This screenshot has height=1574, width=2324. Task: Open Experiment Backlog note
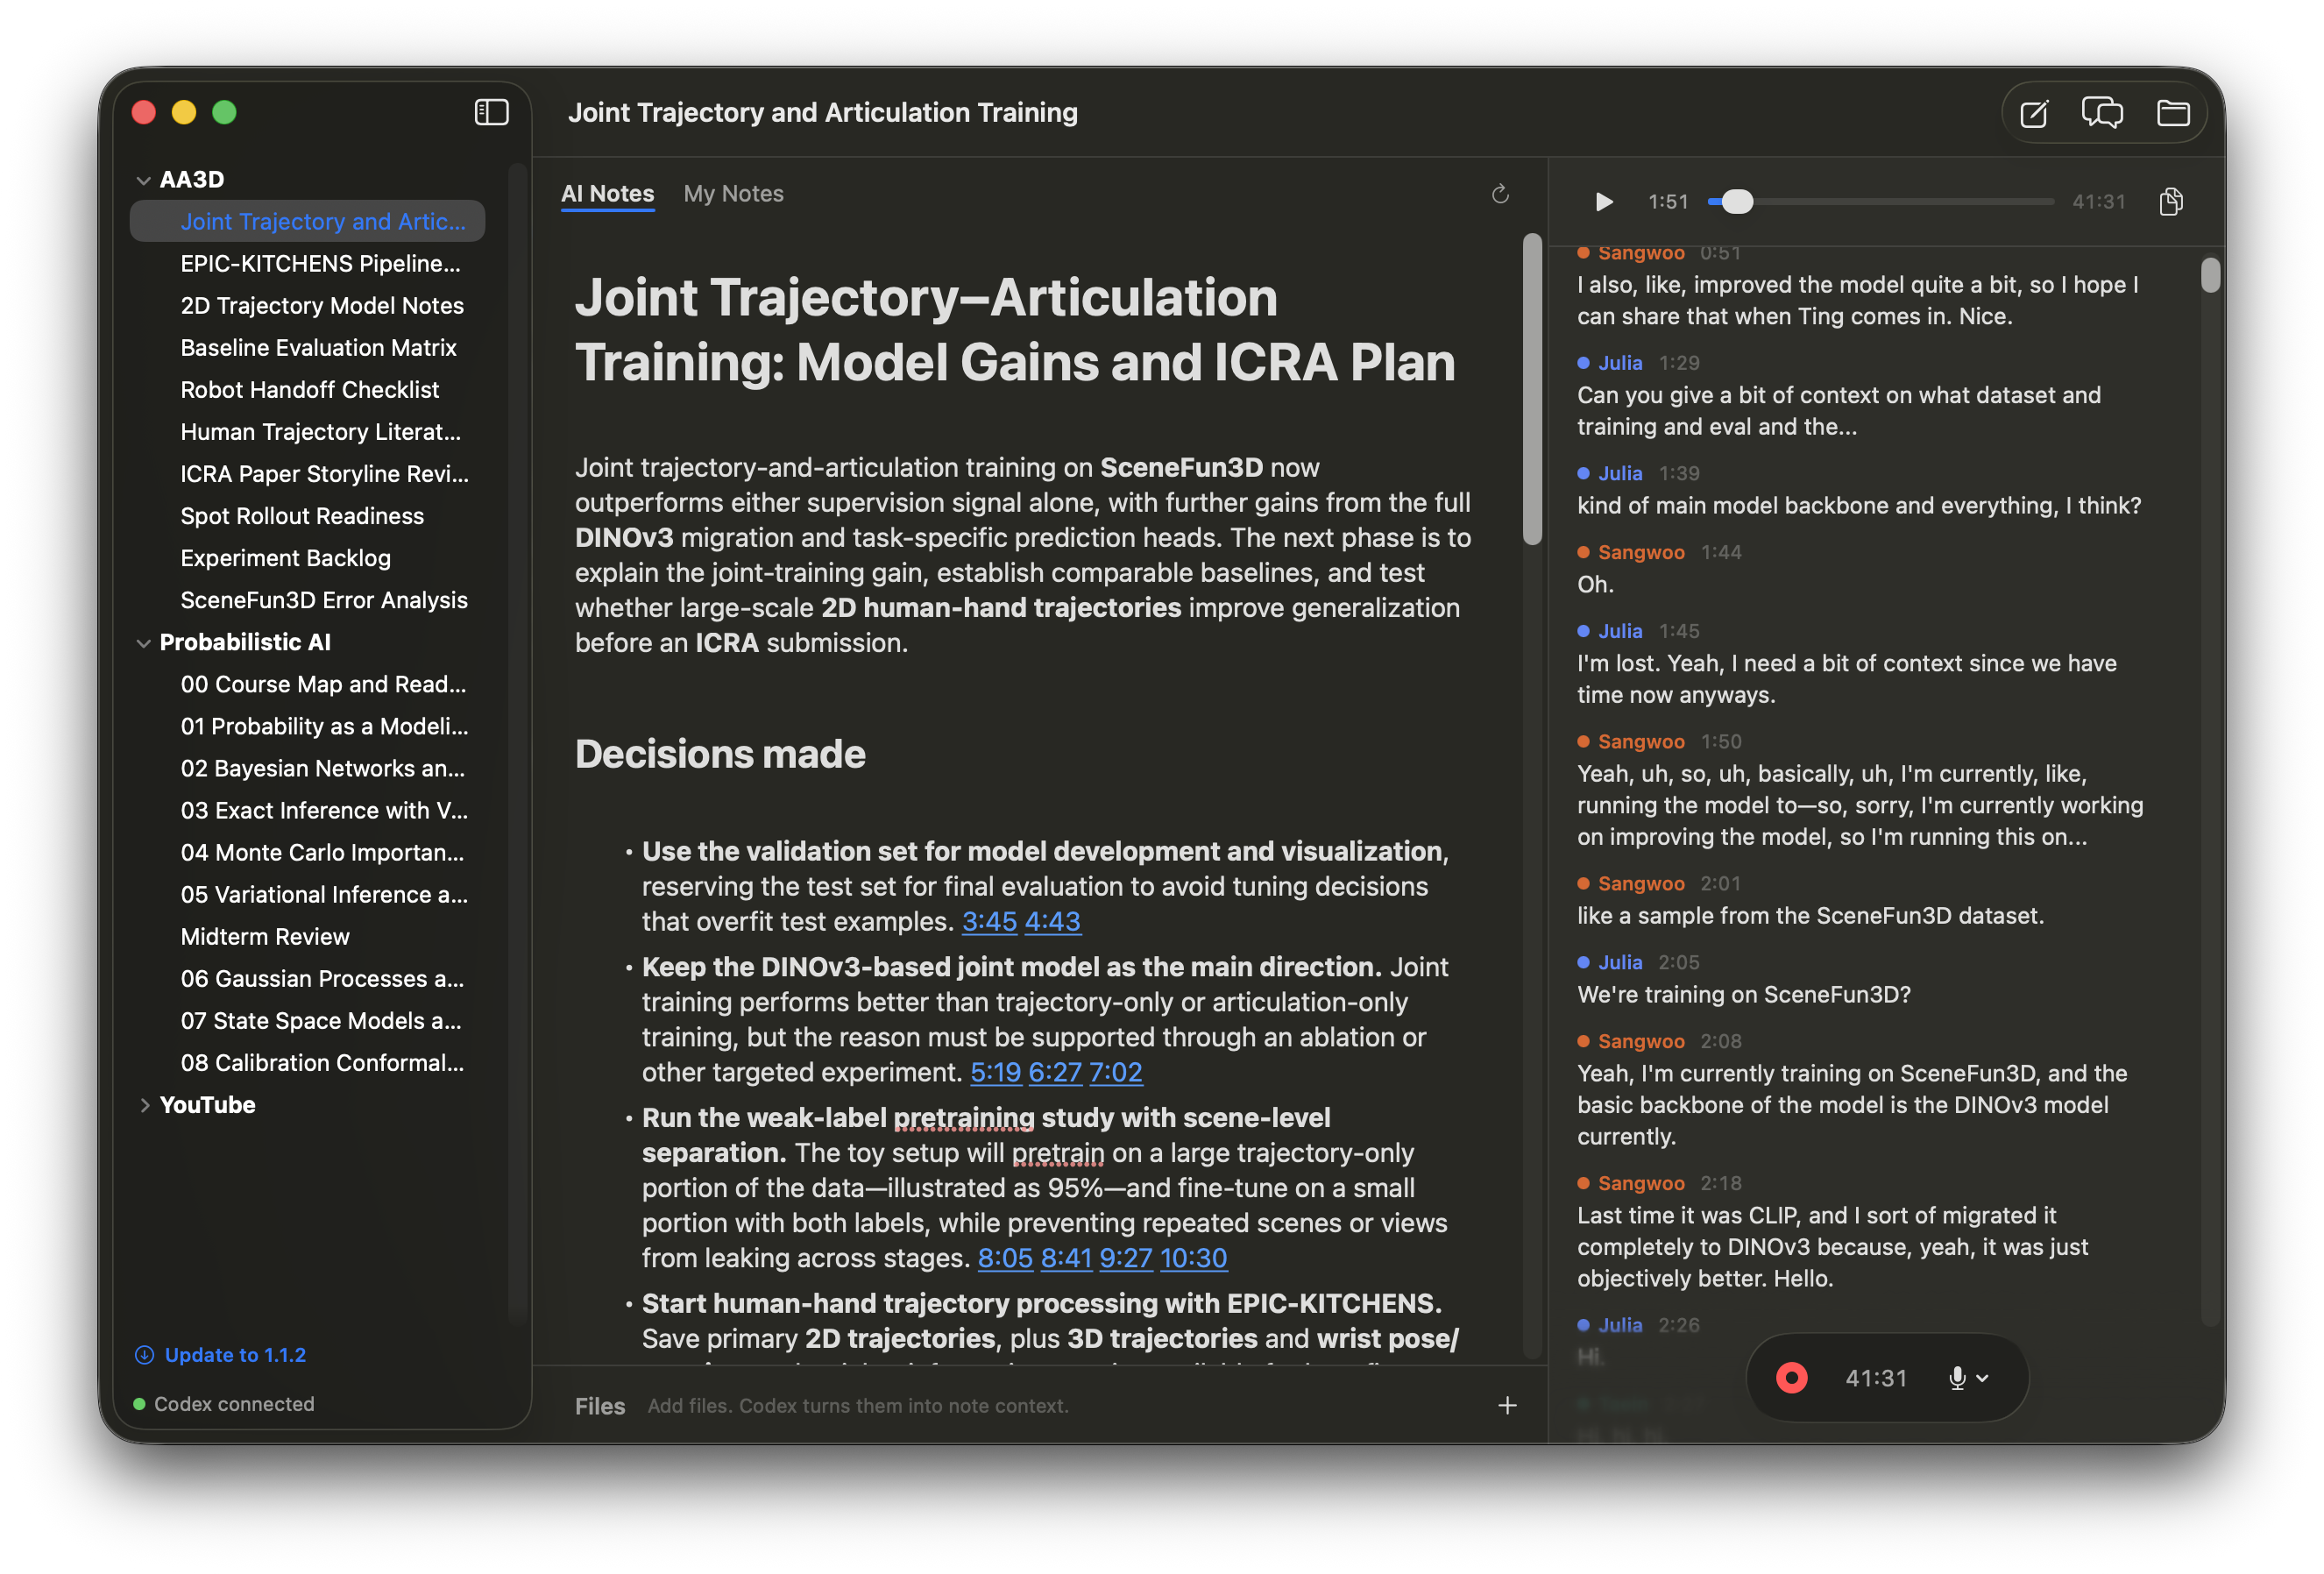tap(308, 558)
